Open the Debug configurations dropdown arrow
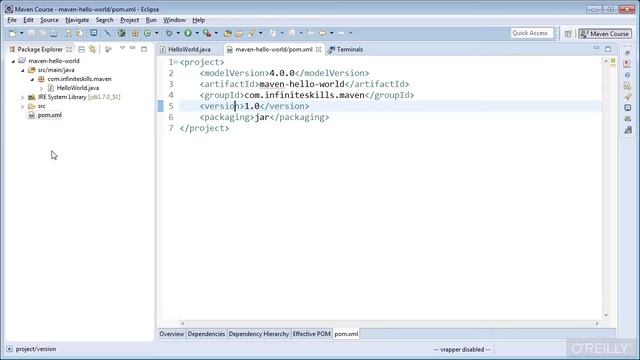This screenshot has height=360, width=640. (x=178, y=33)
